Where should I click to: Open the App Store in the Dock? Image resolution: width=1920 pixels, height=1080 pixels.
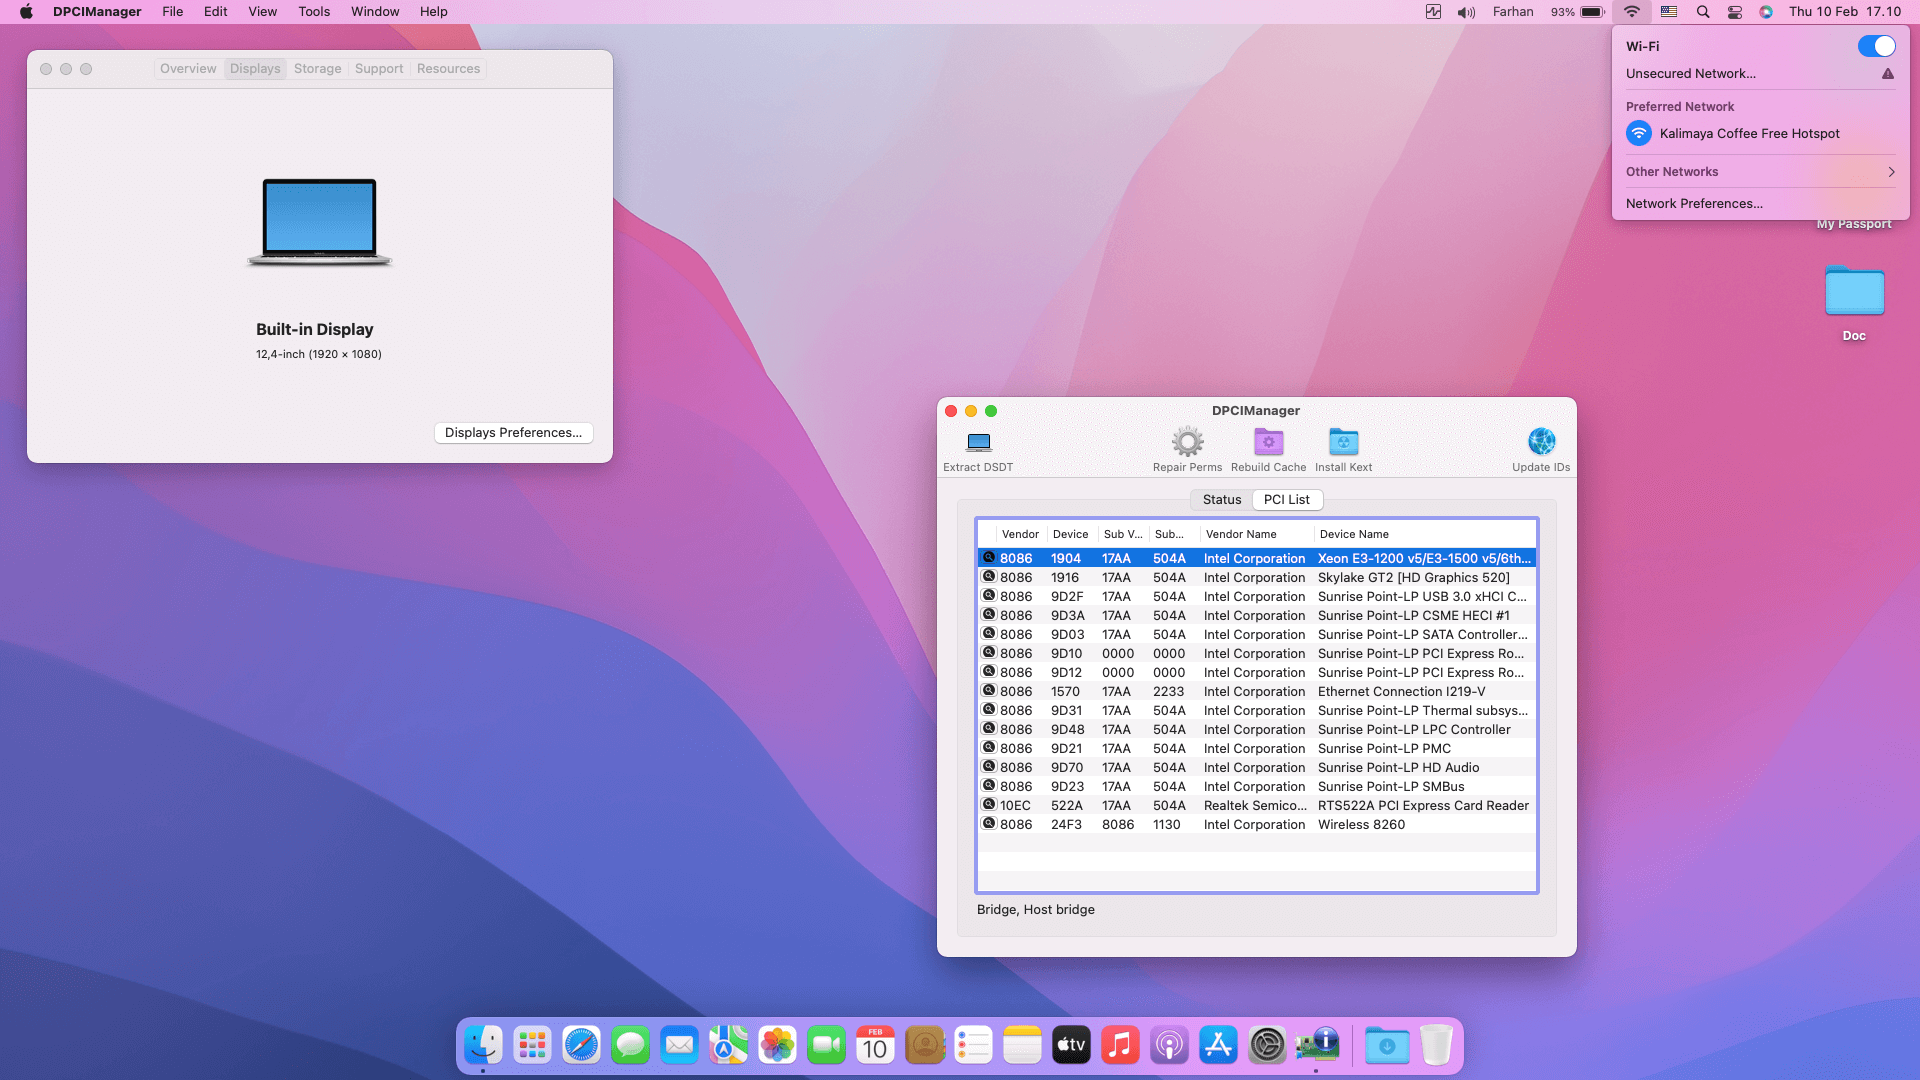tap(1218, 1045)
